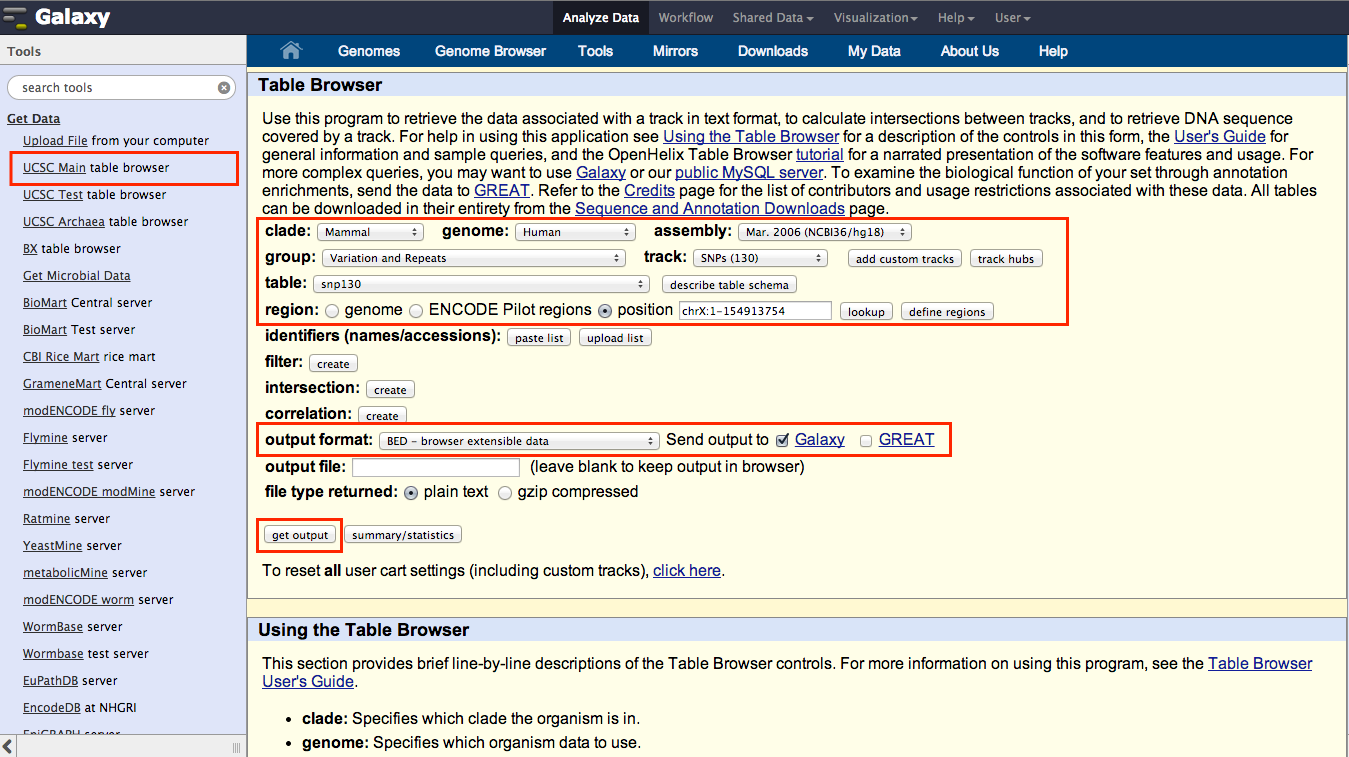Open the output format dropdown
Viewport: 1349px width, 757px height.
[x=519, y=440]
